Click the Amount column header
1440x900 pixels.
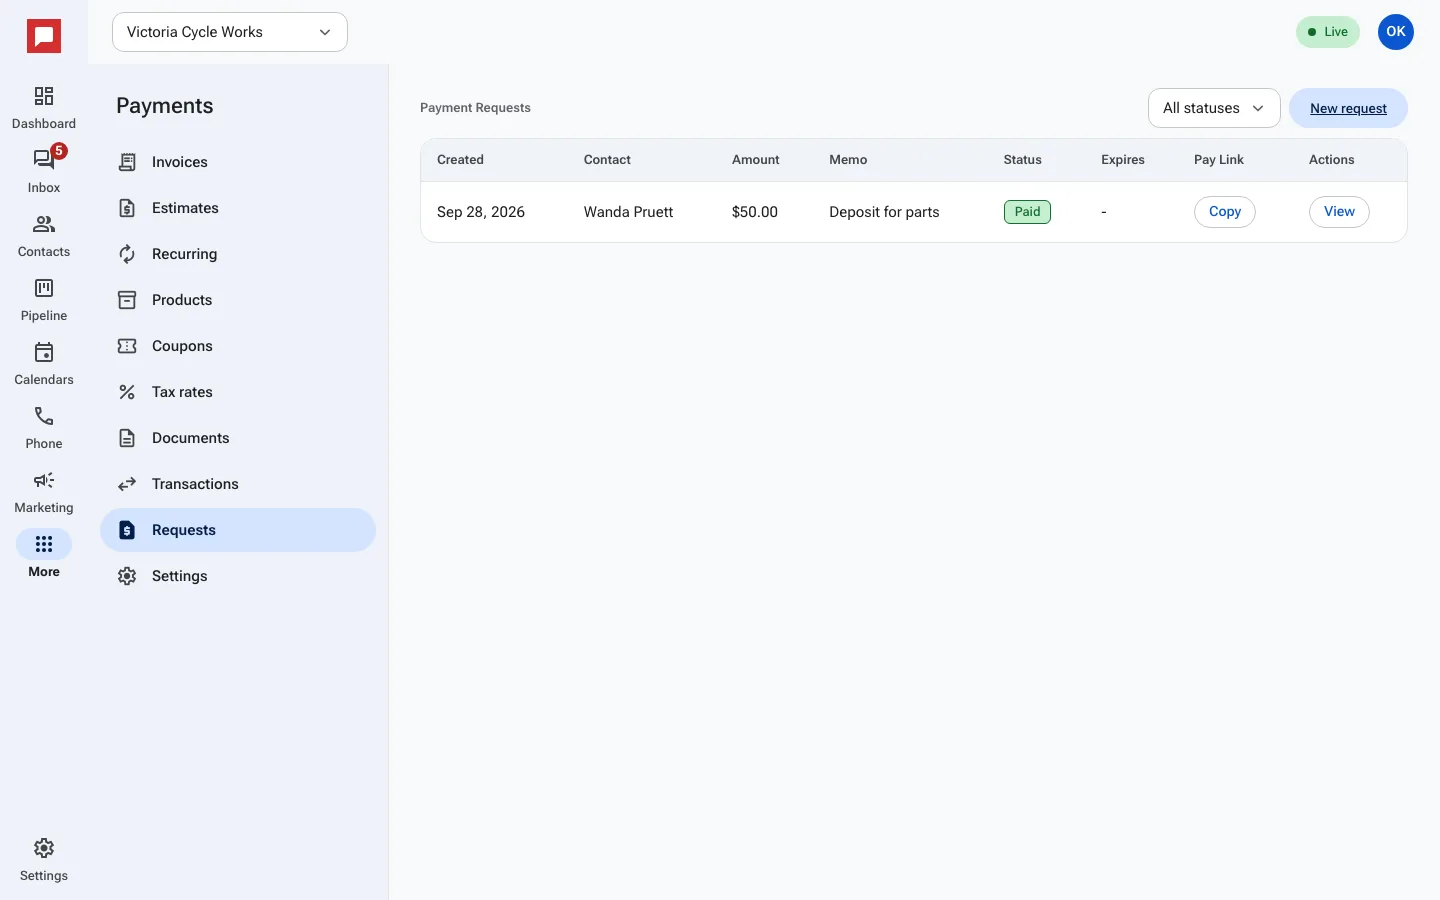pos(756,160)
